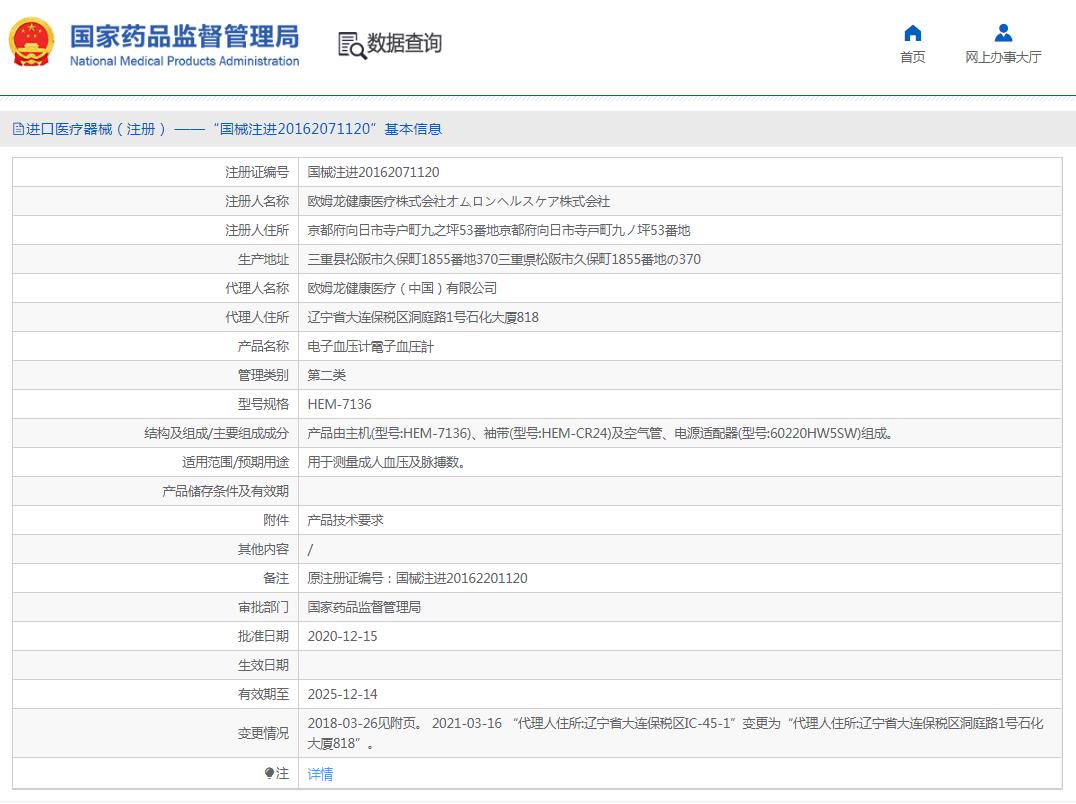Select the 结构及组成 composition description text
Viewport: 1076px width, 804px height.
point(600,433)
